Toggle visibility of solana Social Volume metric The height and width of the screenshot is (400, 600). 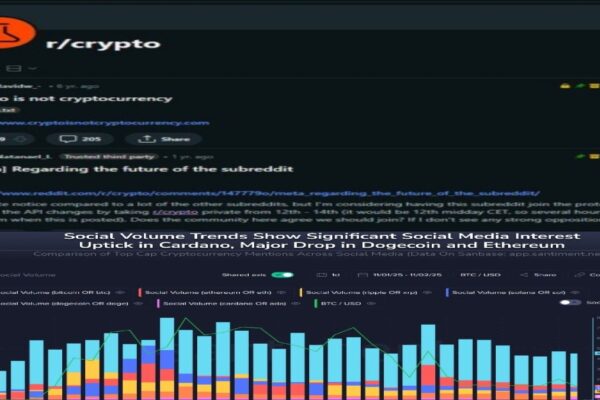pyautogui.click(x=575, y=292)
